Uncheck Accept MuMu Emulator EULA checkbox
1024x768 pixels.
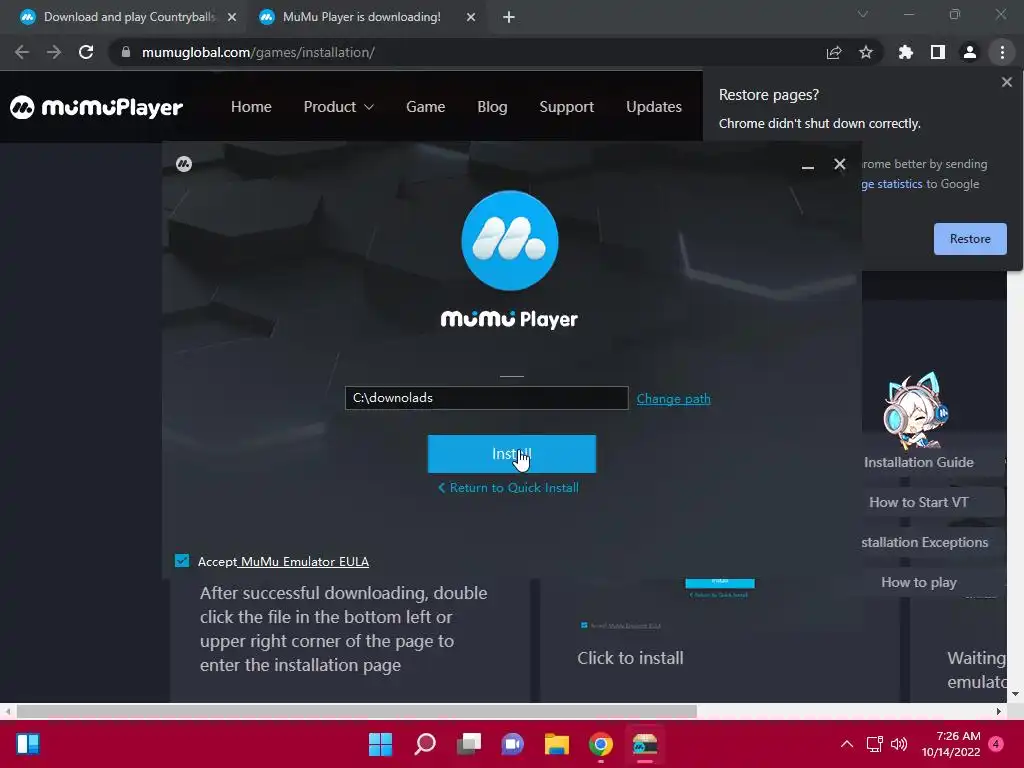coord(182,561)
